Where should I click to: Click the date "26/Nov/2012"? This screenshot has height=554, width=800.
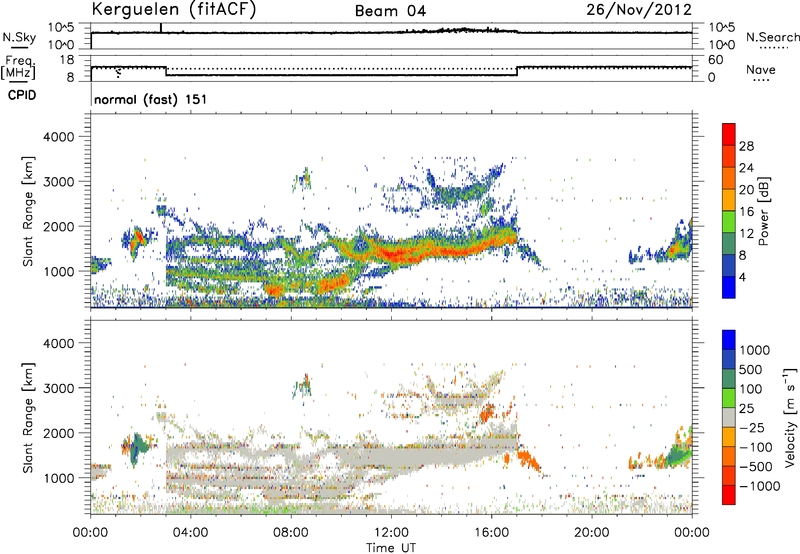tap(639, 10)
